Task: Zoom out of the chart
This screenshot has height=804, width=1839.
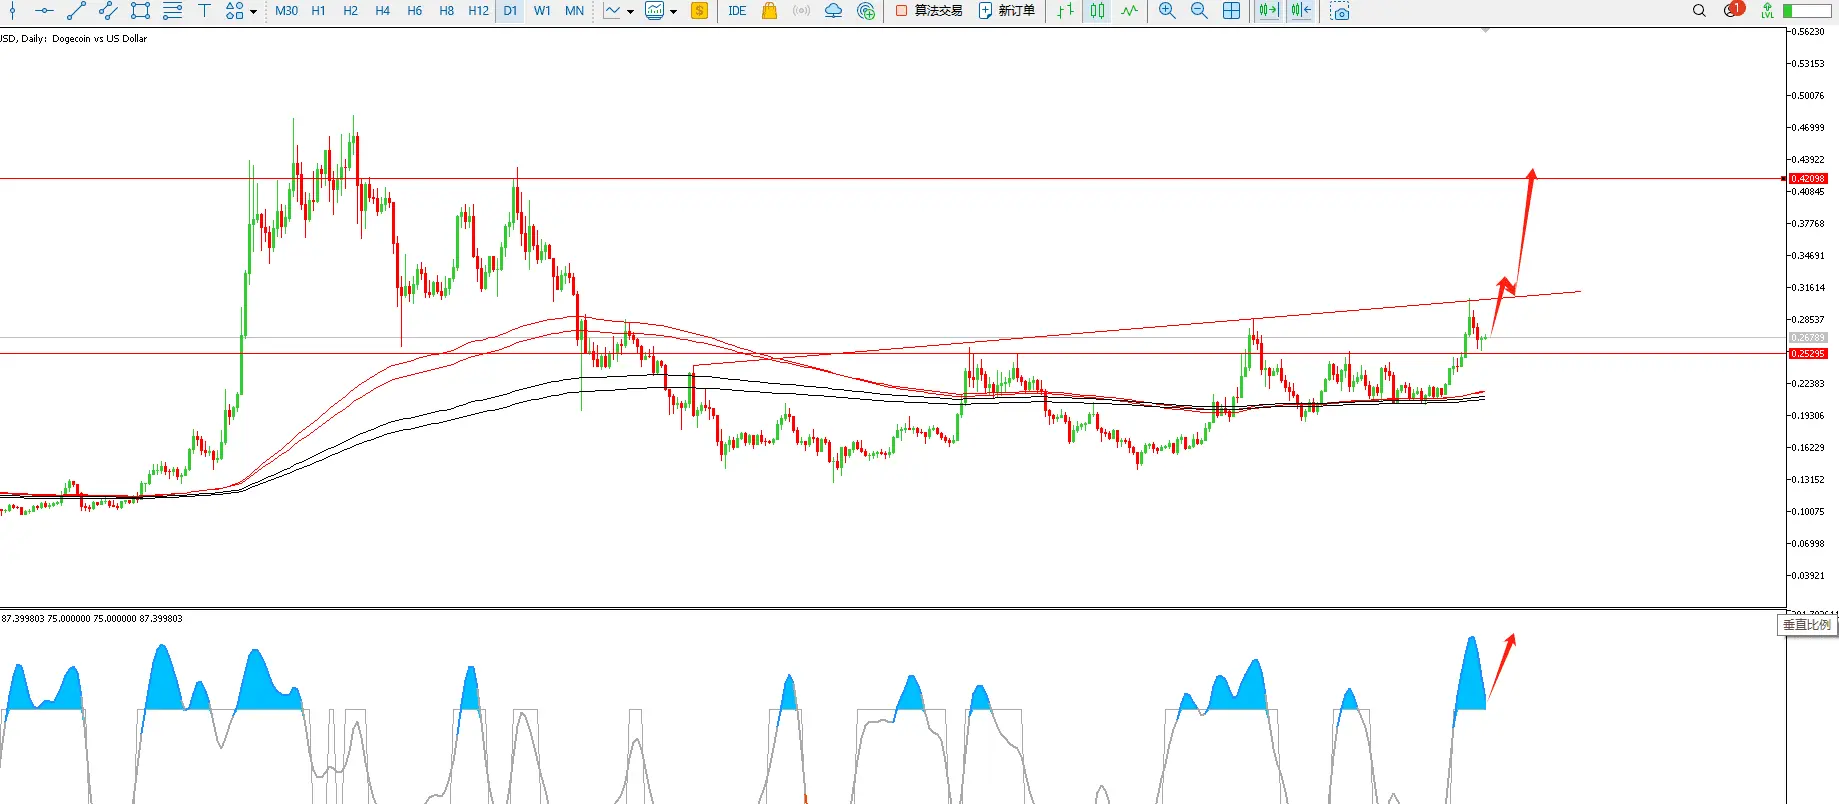Action: (x=1199, y=11)
